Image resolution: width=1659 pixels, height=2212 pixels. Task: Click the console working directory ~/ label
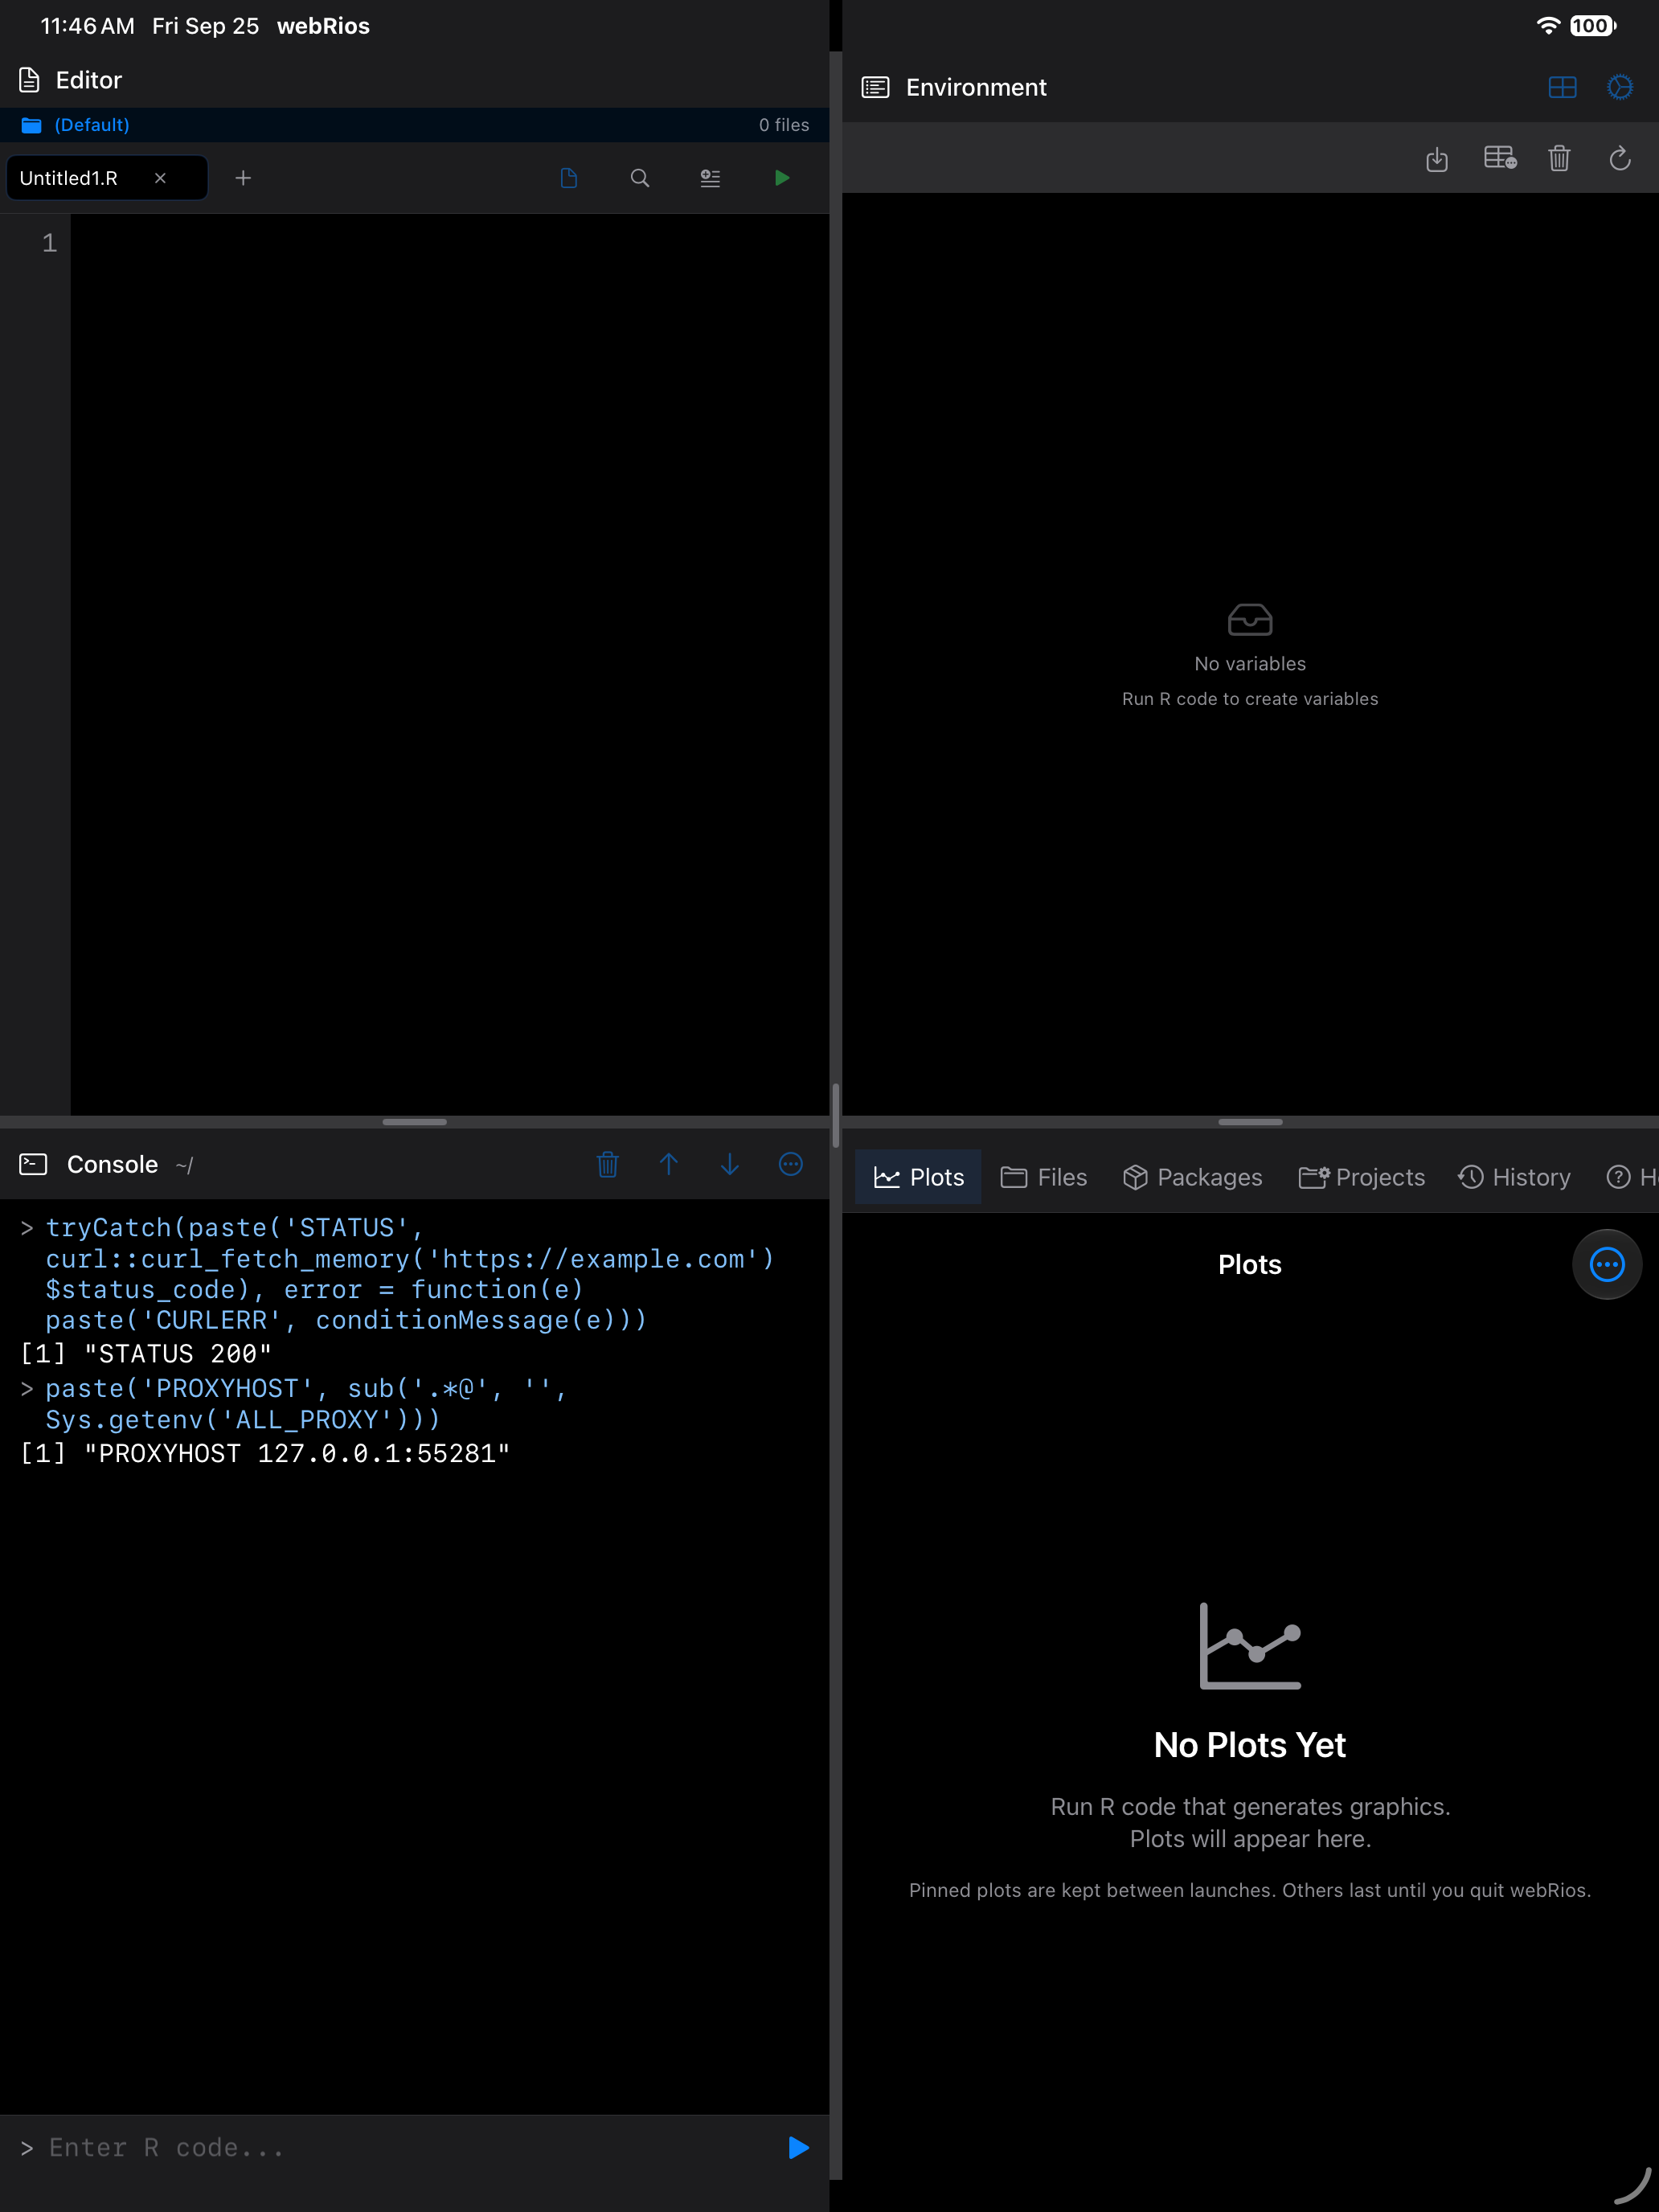tap(184, 1165)
